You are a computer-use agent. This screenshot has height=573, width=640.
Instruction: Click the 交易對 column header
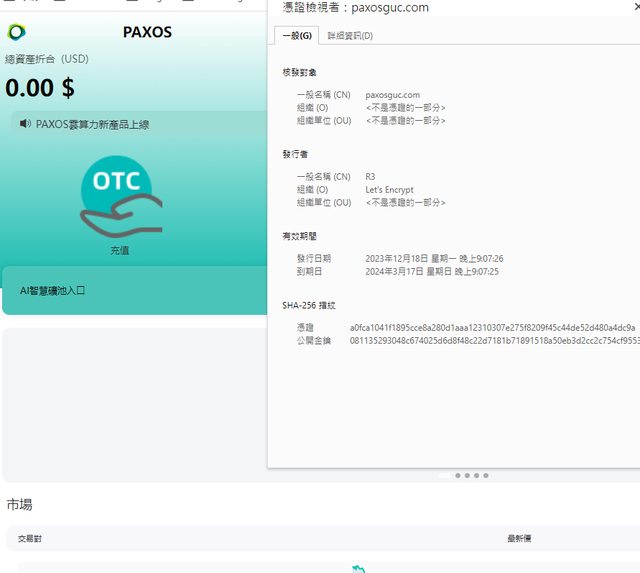(x=30, y=539)
